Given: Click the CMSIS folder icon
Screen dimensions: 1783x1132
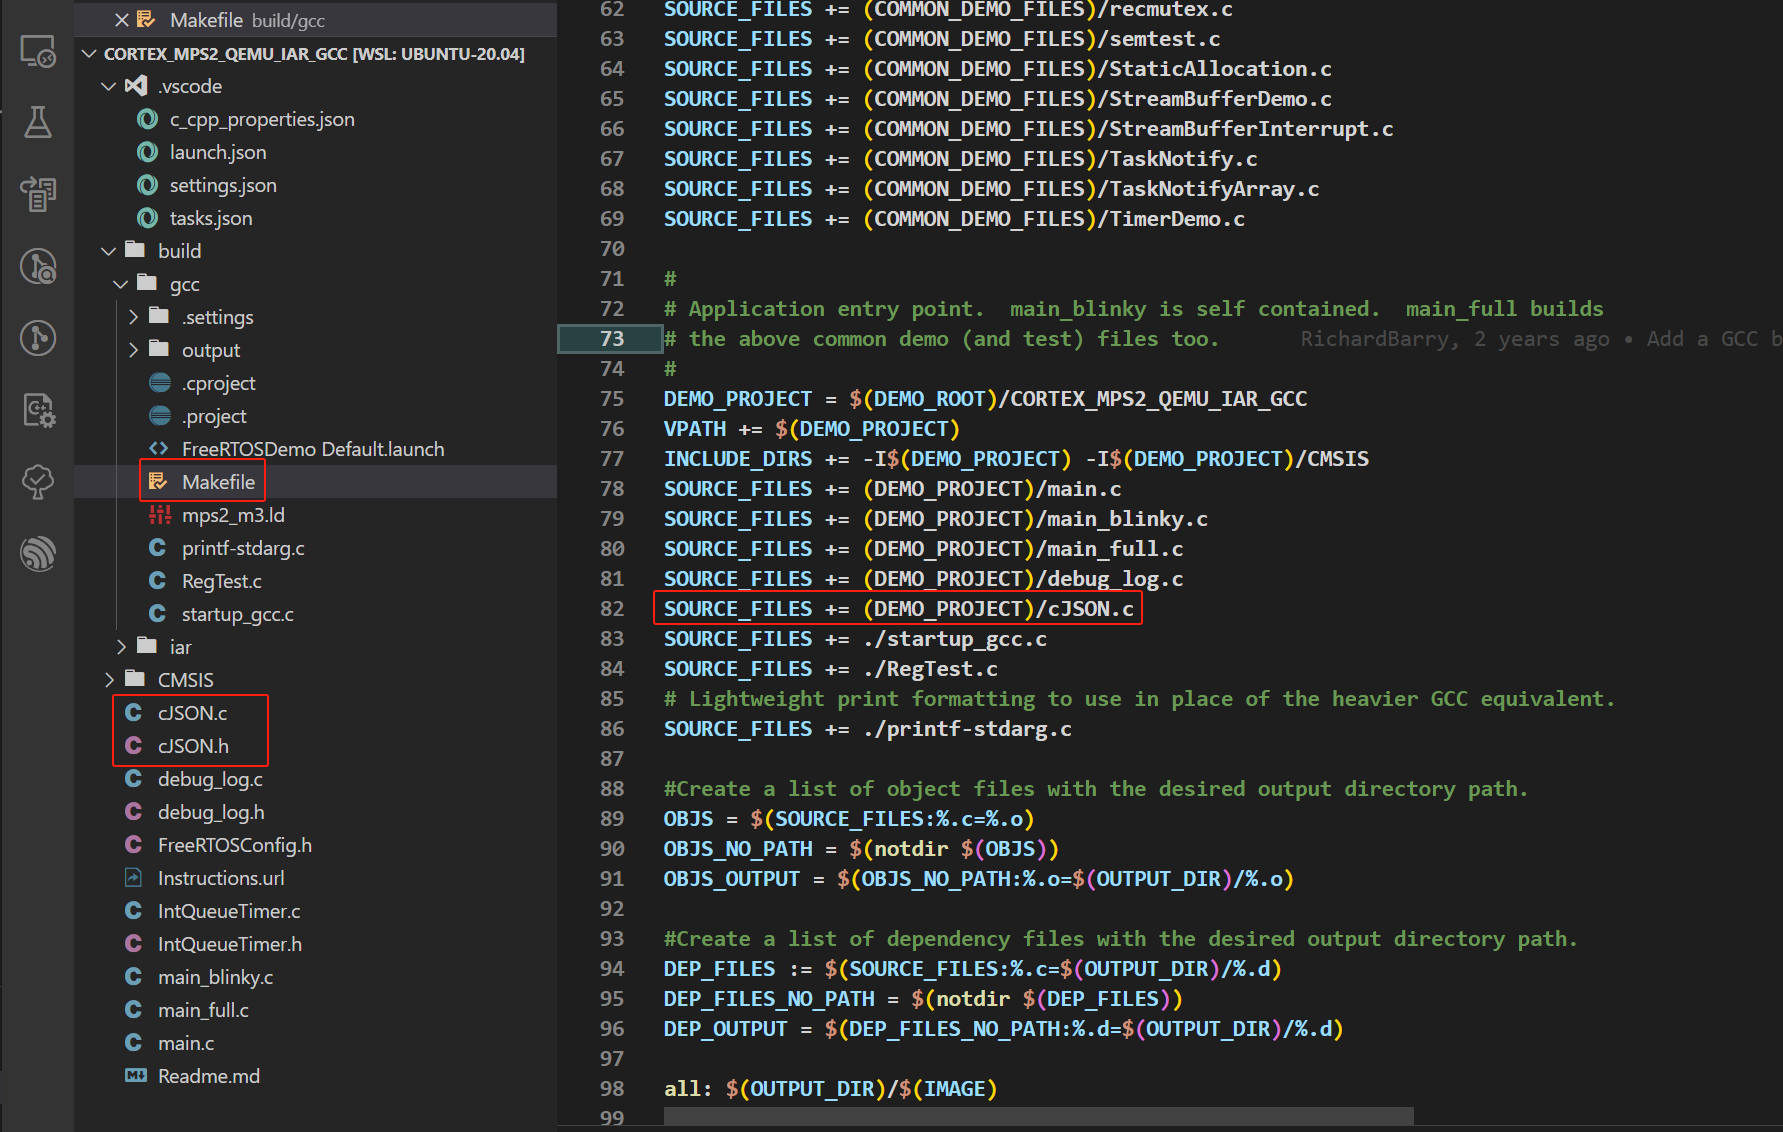Looking at the screenshot, I should tap(135, 679).
